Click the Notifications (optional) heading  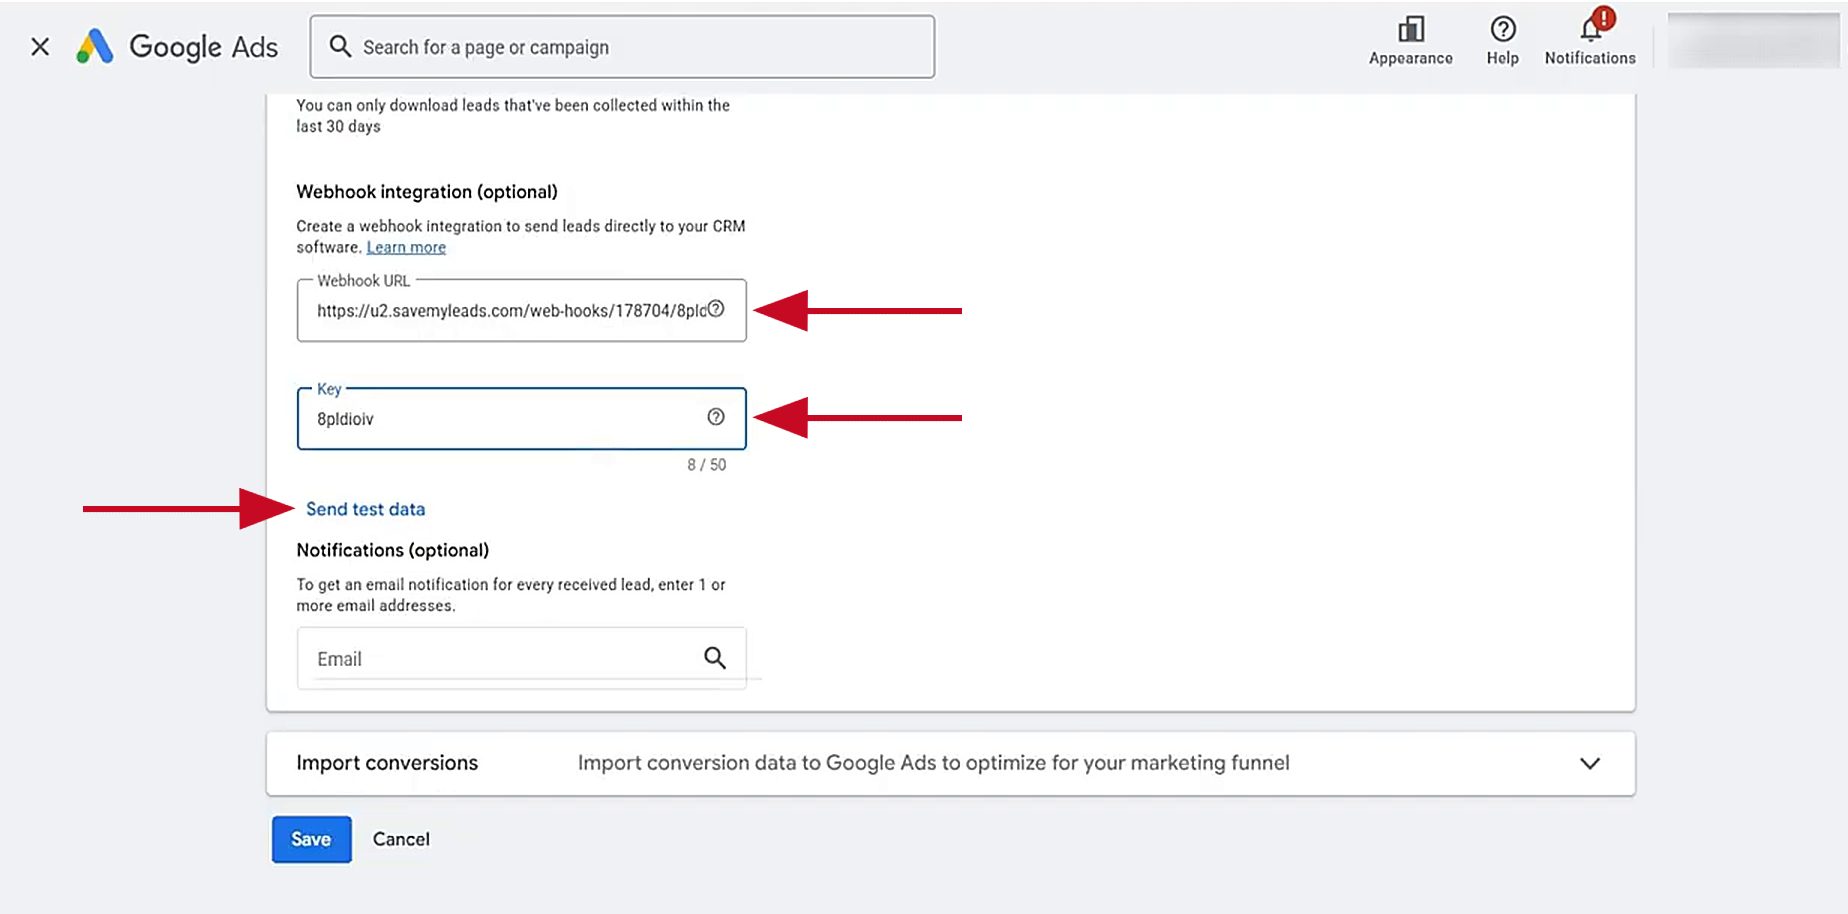[393, 550]
